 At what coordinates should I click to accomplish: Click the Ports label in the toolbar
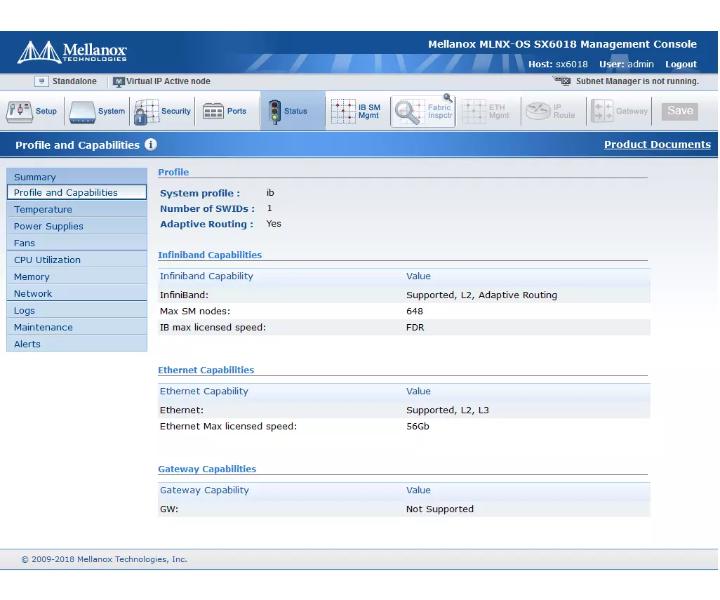click(236, 111)
